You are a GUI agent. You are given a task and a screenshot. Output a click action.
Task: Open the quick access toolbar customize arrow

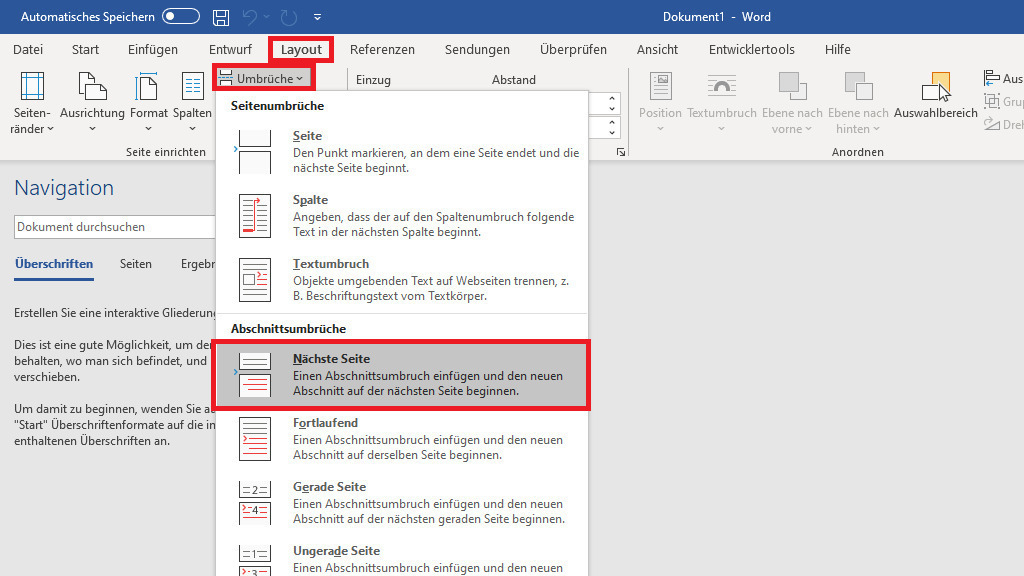(318, 17)
